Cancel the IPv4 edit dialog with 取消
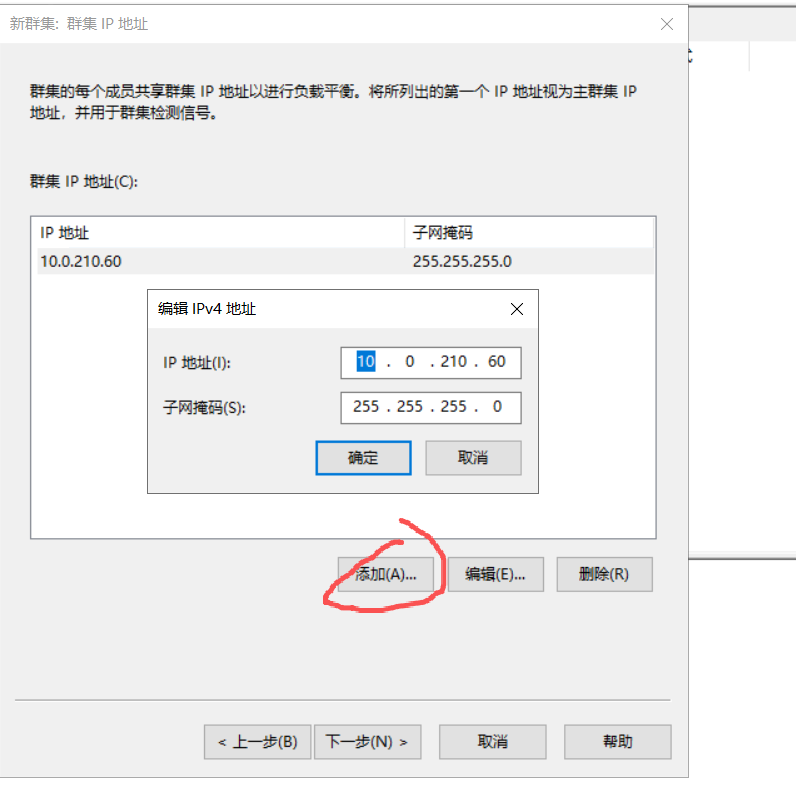The image size is (796, 799). pos(473,458)
